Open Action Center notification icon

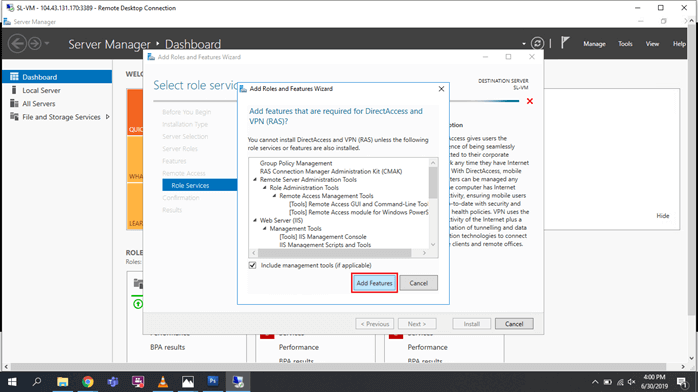point(682,382)
